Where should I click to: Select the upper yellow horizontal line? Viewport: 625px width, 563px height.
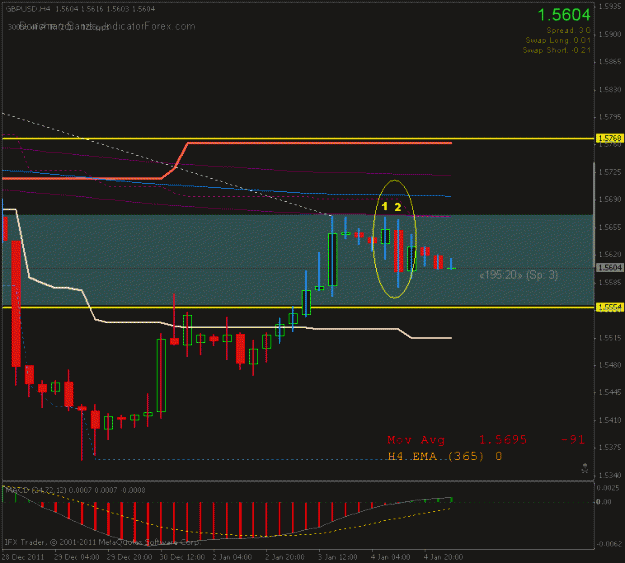(x=298, y=138)
